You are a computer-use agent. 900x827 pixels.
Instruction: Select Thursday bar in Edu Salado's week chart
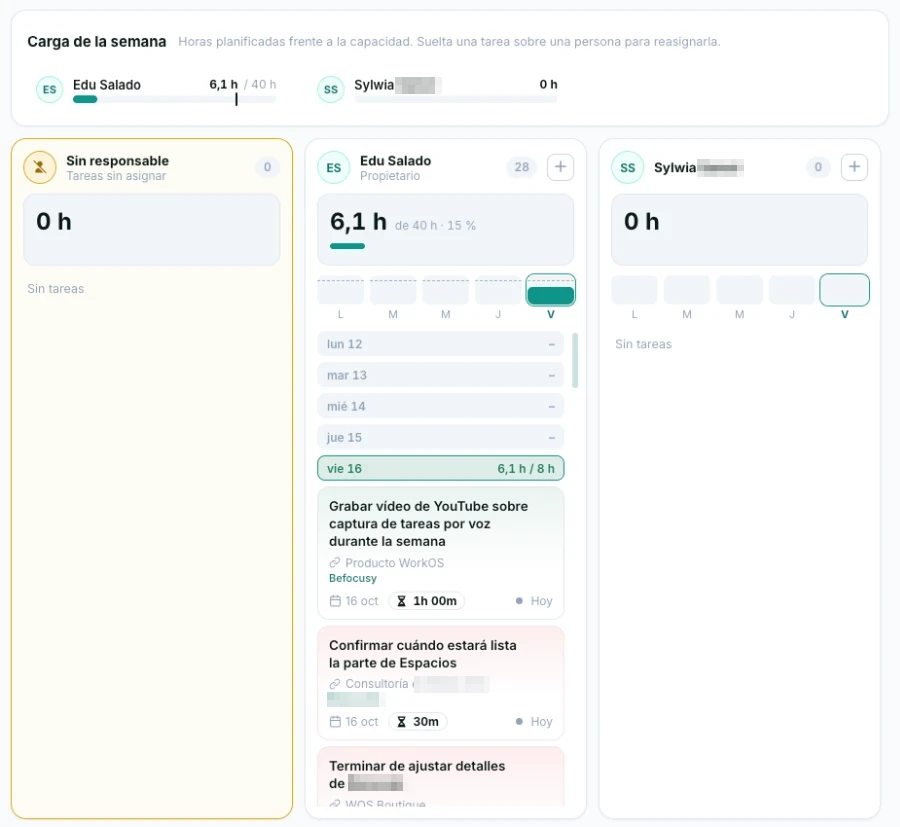coord(498,292)
